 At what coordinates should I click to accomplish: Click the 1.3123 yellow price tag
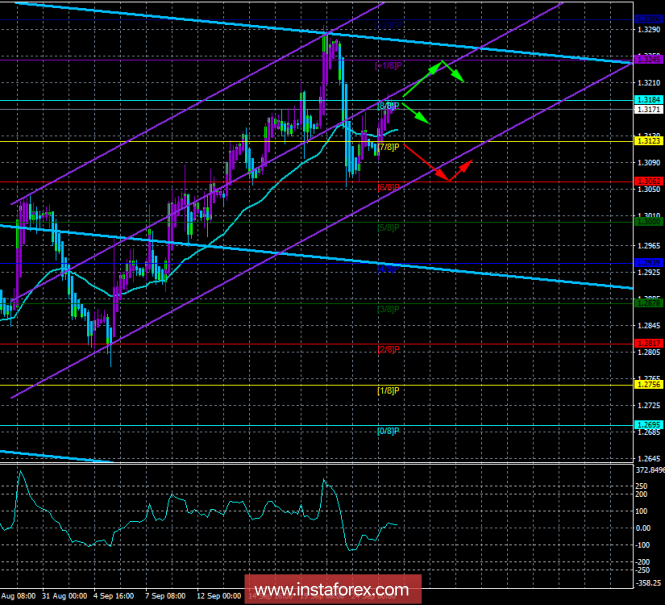(647, 141)
